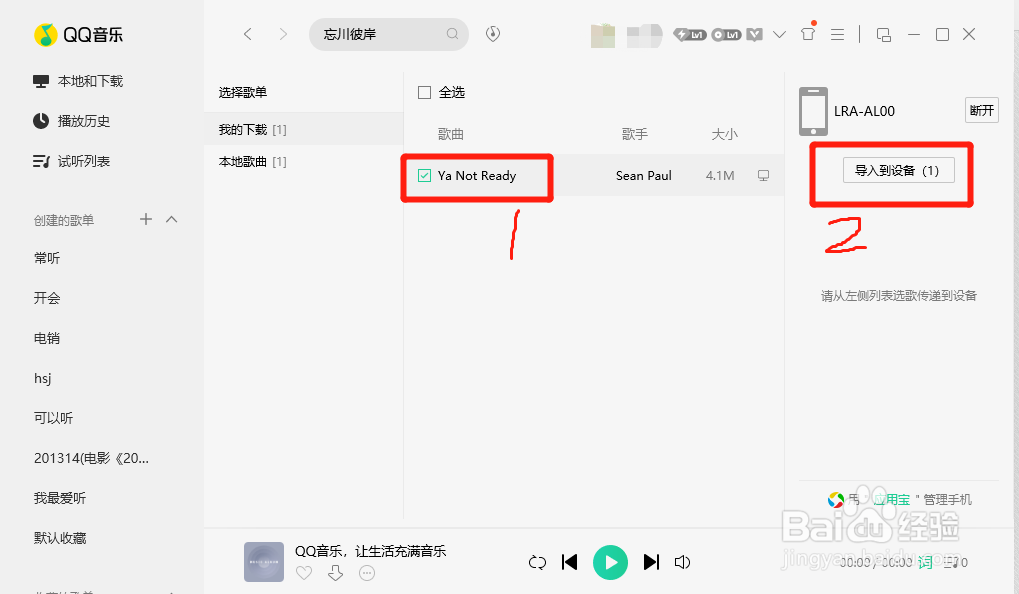Image resolution: width=1019 pixels, height=594 pixels.
Task: Click the 本地和下载 sidebar icon
Action: (40, 80)
